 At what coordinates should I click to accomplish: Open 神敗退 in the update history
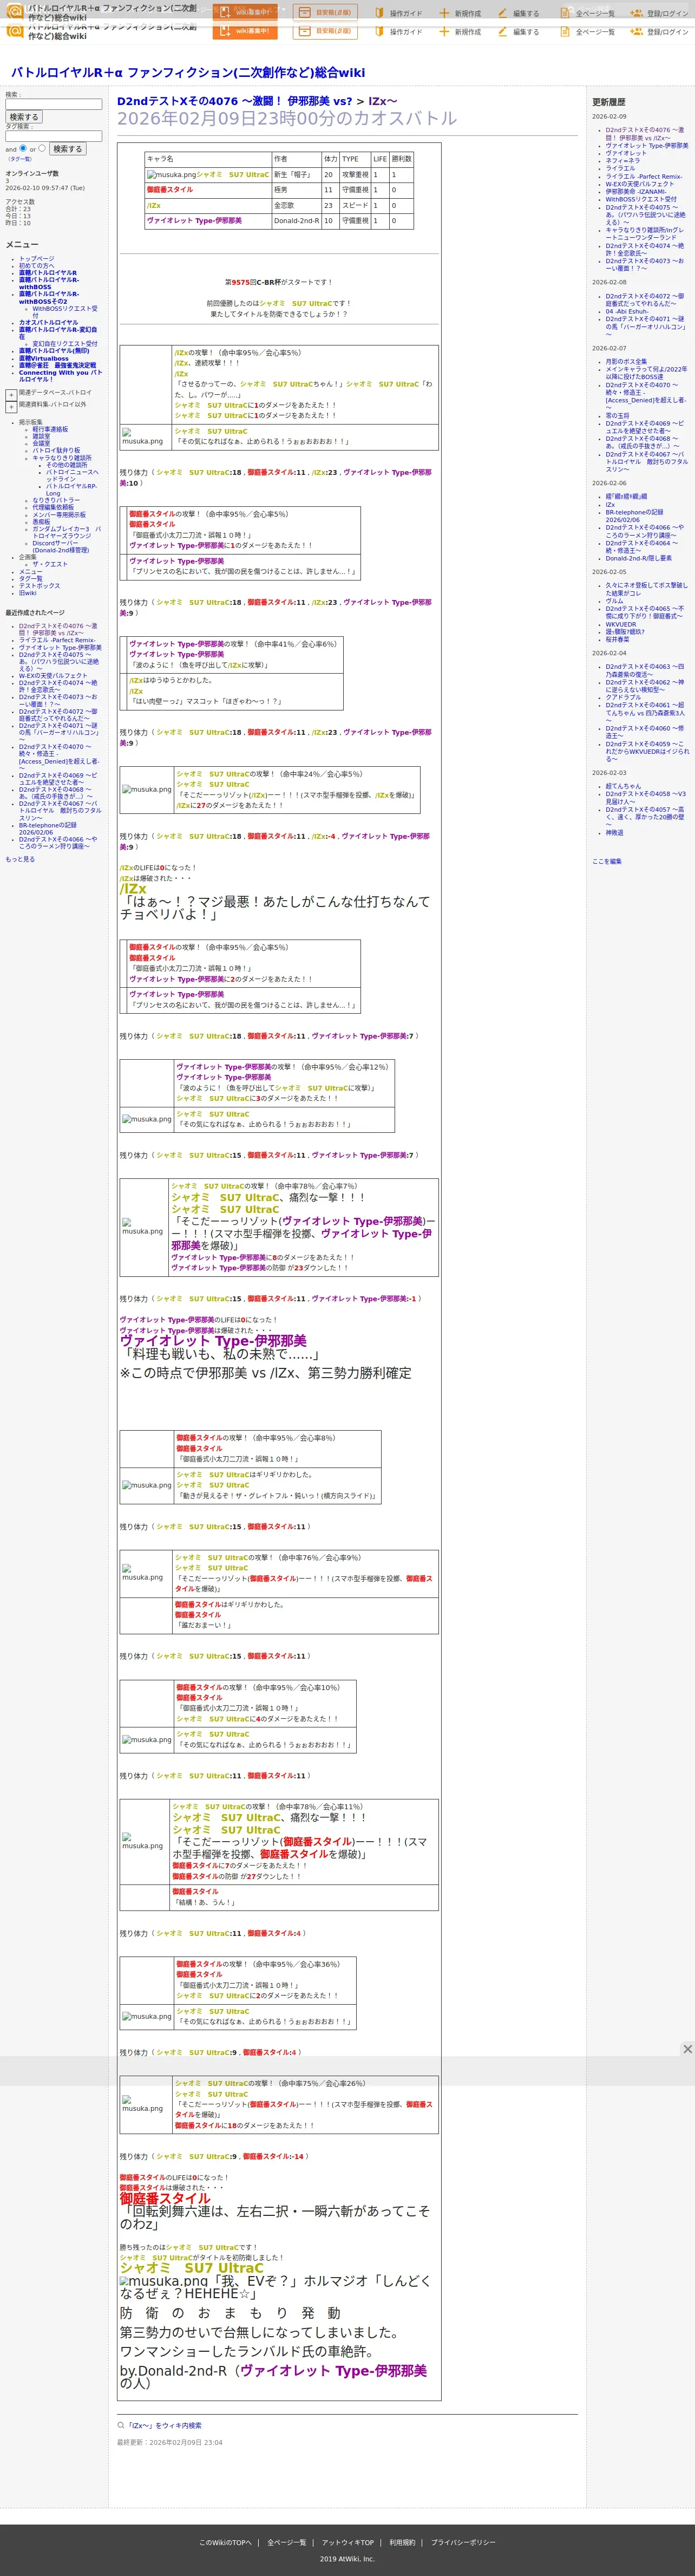coord(614,832)
